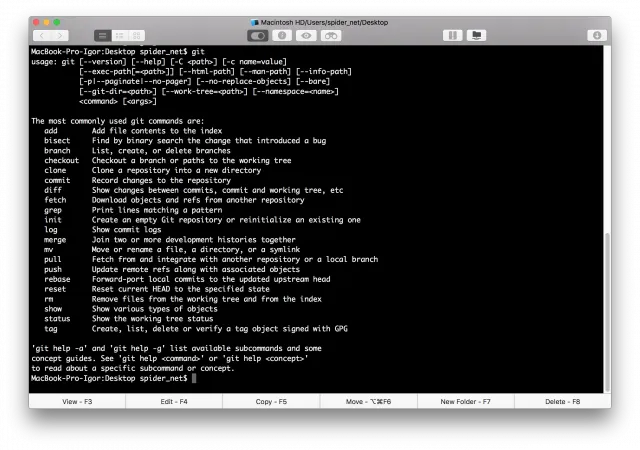Switch to the first (selected) view mode button
Image resolution: width=640 pixels, height=450 pixels.
click(102, 36)
